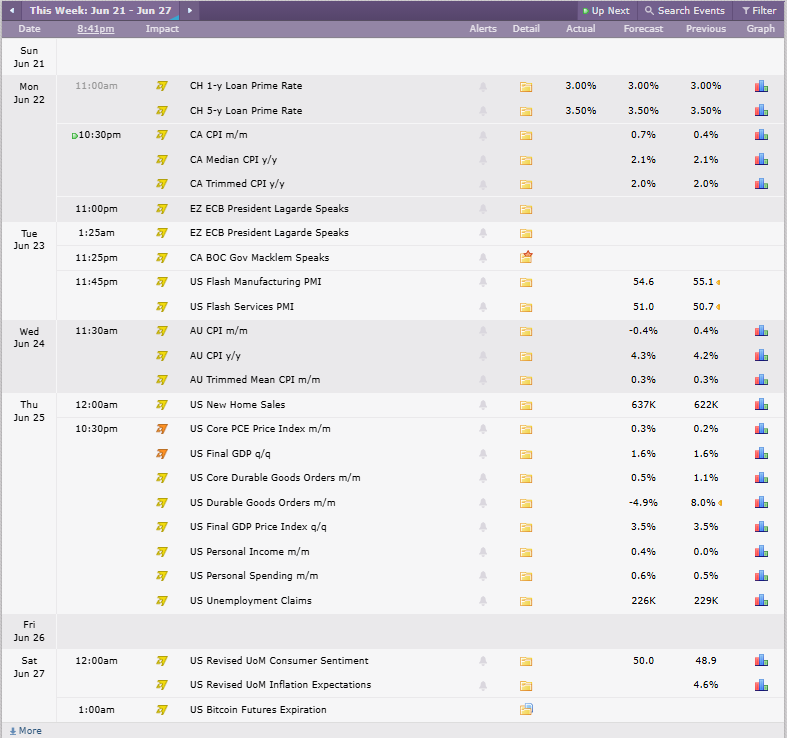Click the Search Events field

point(685,11)
